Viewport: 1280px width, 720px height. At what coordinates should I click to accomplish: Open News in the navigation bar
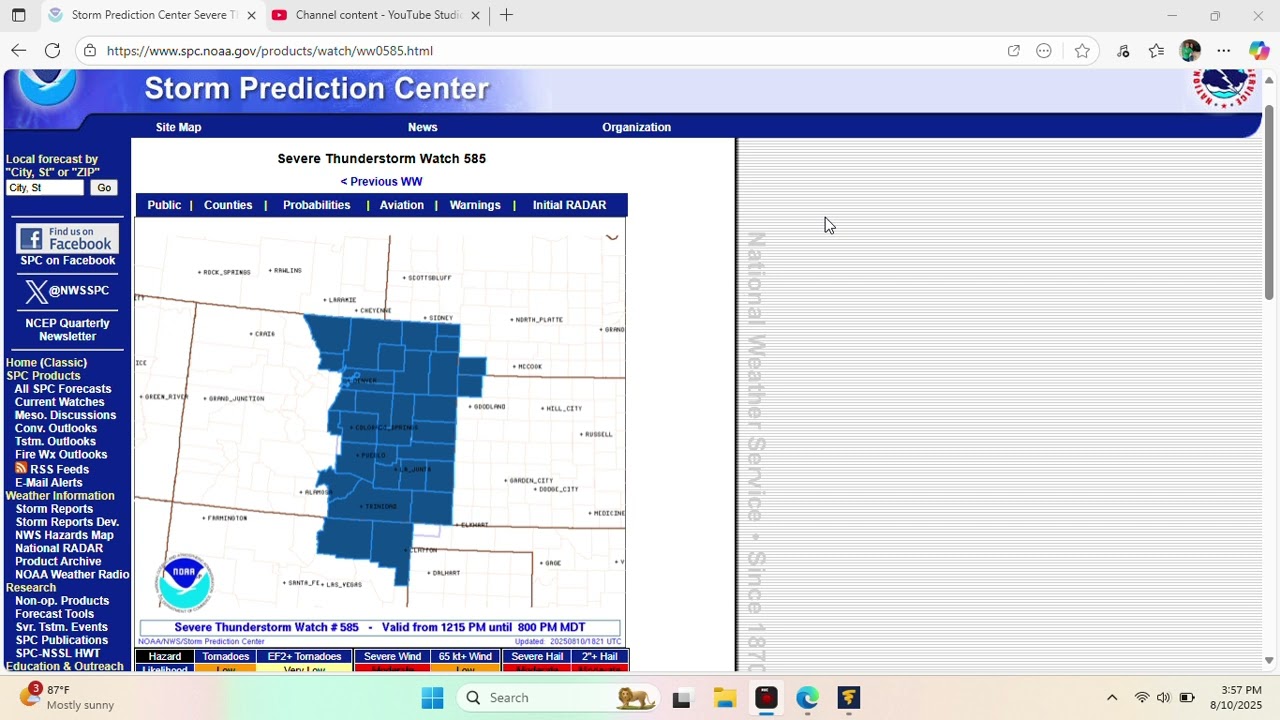coord(422,127)
